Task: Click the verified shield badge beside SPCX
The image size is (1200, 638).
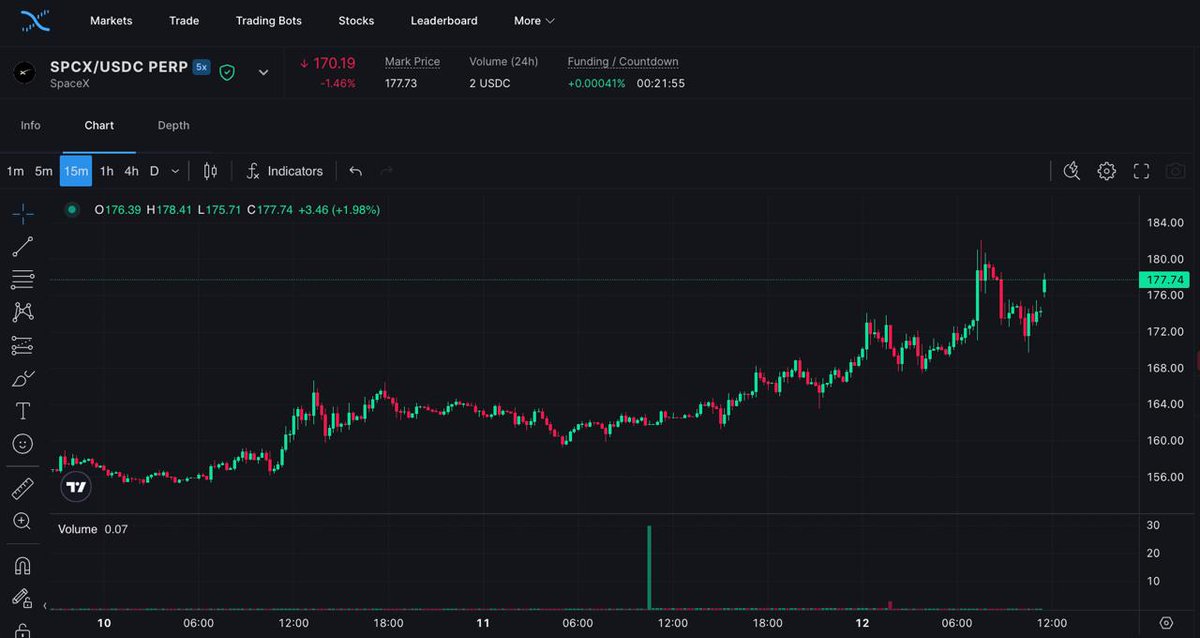Action: pos(227,72)
